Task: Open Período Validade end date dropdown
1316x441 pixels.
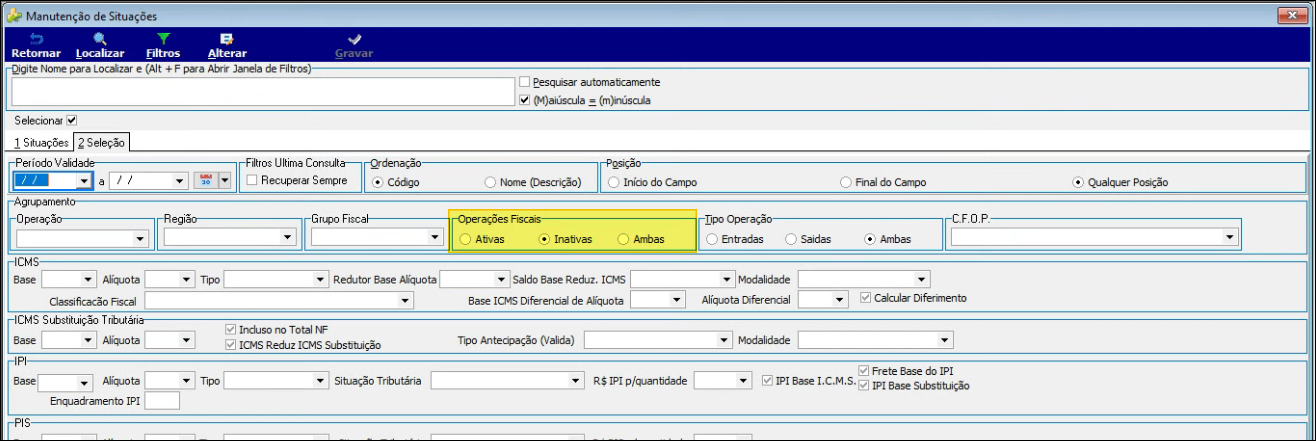Action: pyautogui.click(x=179, y=181)
